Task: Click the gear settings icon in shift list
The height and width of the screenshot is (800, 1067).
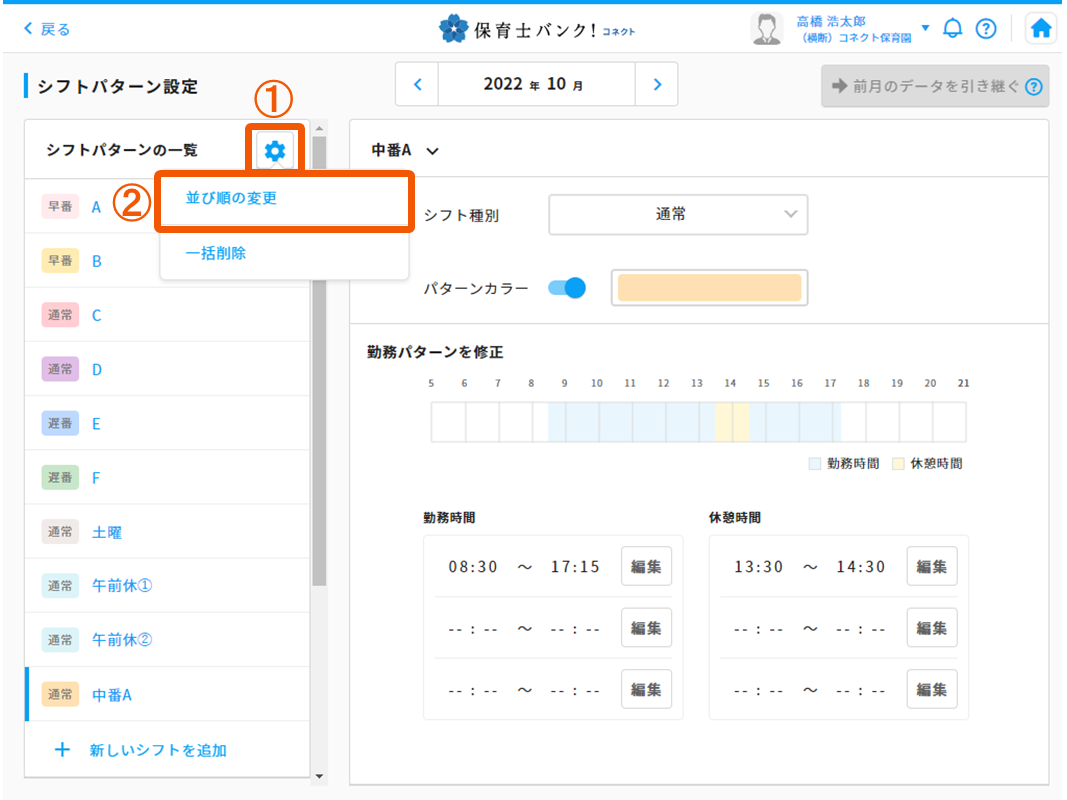Action: point(274,151)
